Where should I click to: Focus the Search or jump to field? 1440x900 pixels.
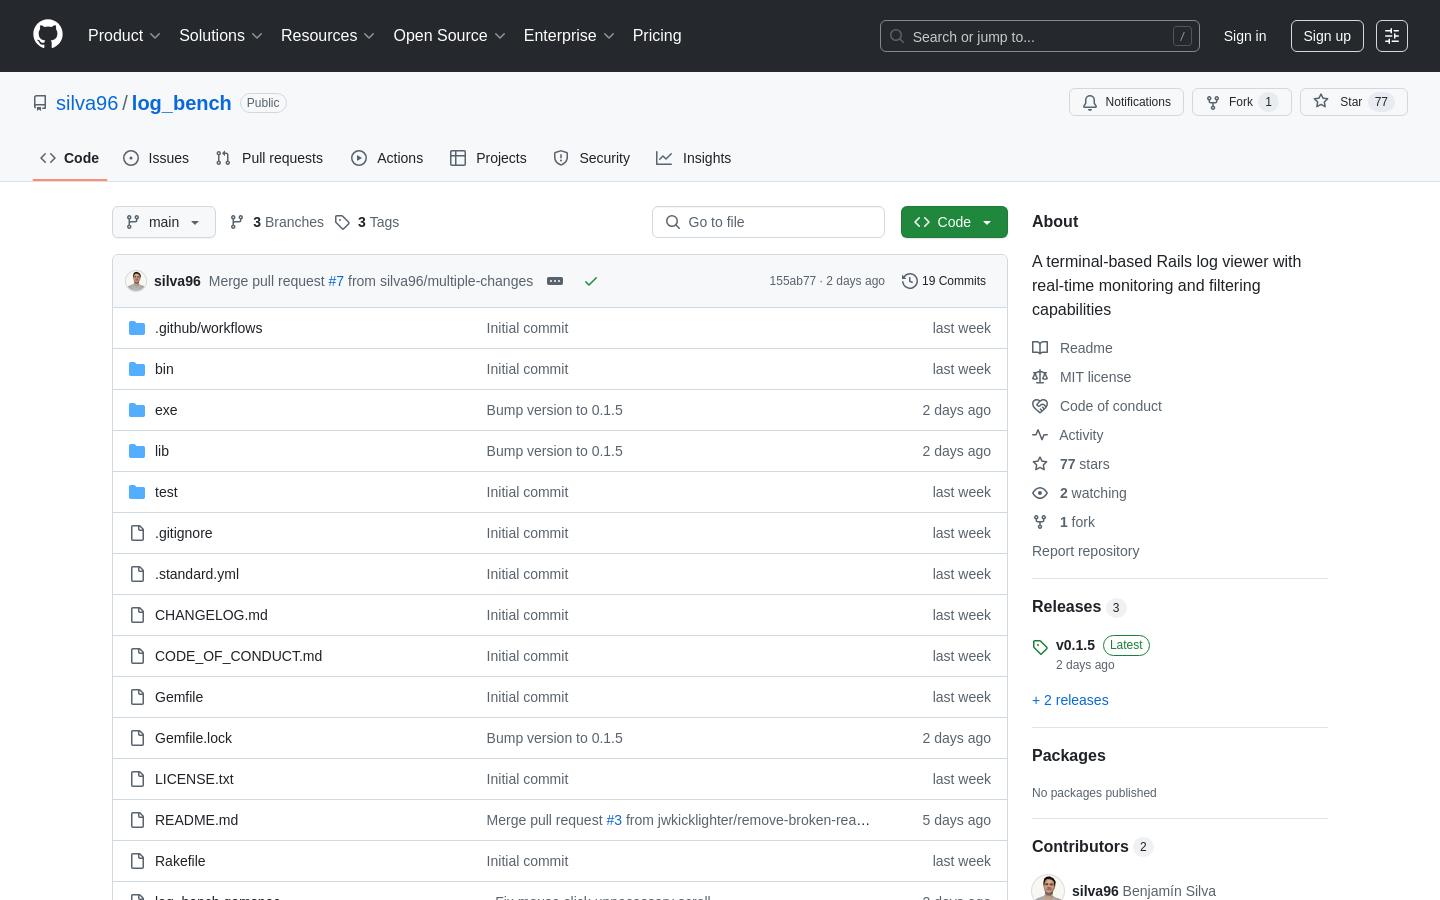[x=1040, y=36]
